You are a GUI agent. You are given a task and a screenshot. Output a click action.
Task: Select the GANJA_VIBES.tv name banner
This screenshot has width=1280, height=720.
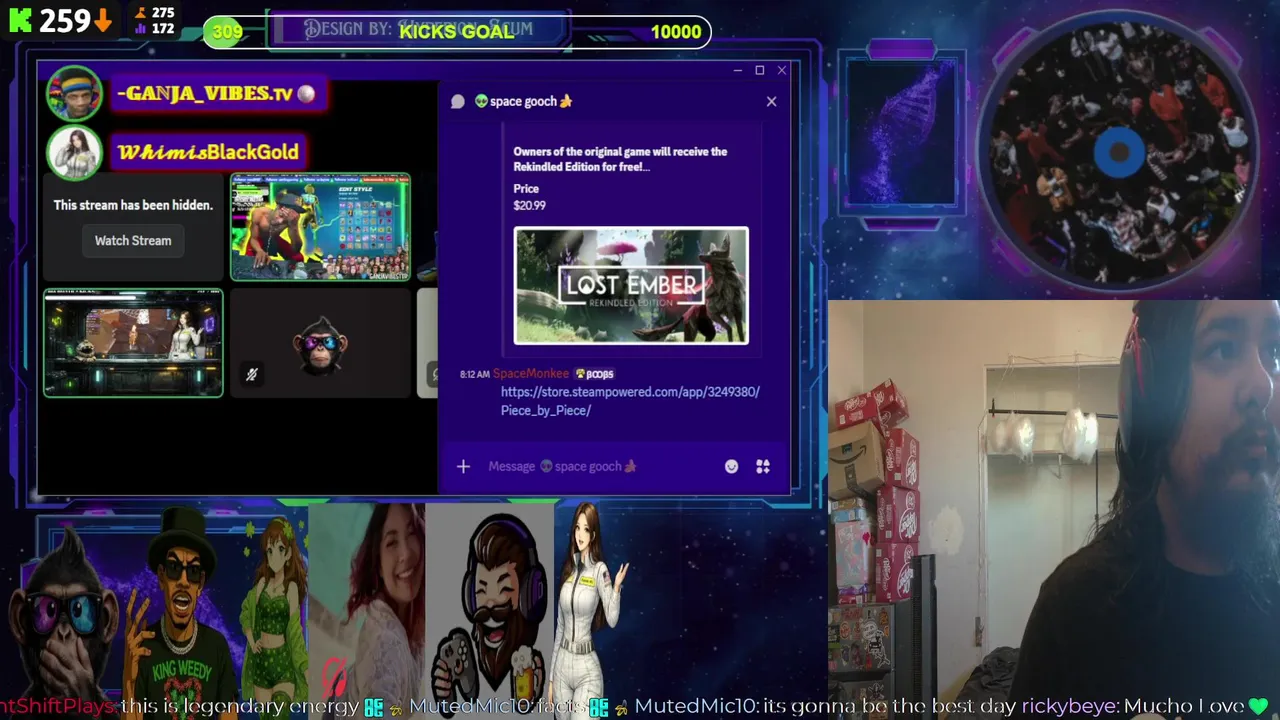[x=217, y=94]
